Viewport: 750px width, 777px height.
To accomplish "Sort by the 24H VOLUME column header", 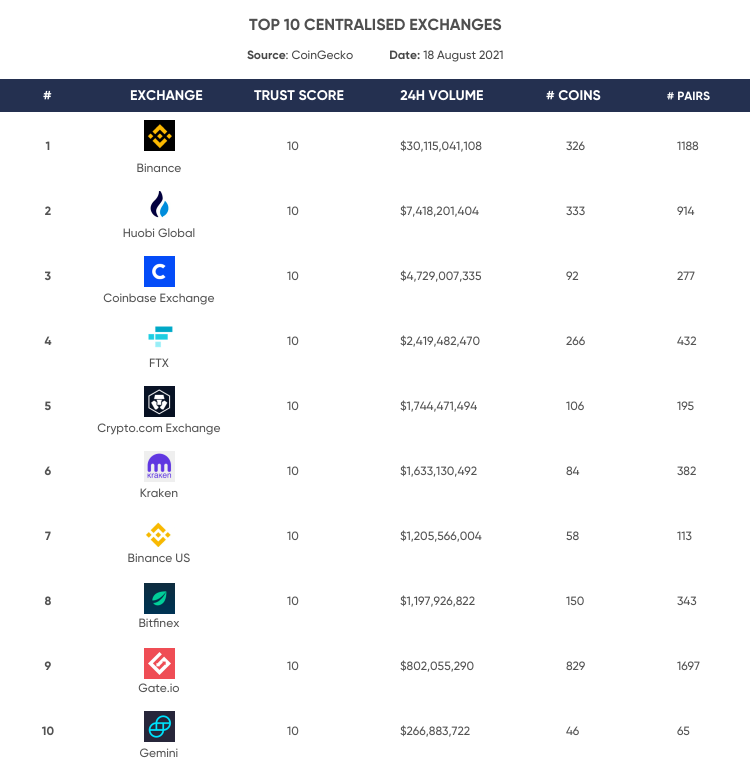I will click(x=441, y=95).
